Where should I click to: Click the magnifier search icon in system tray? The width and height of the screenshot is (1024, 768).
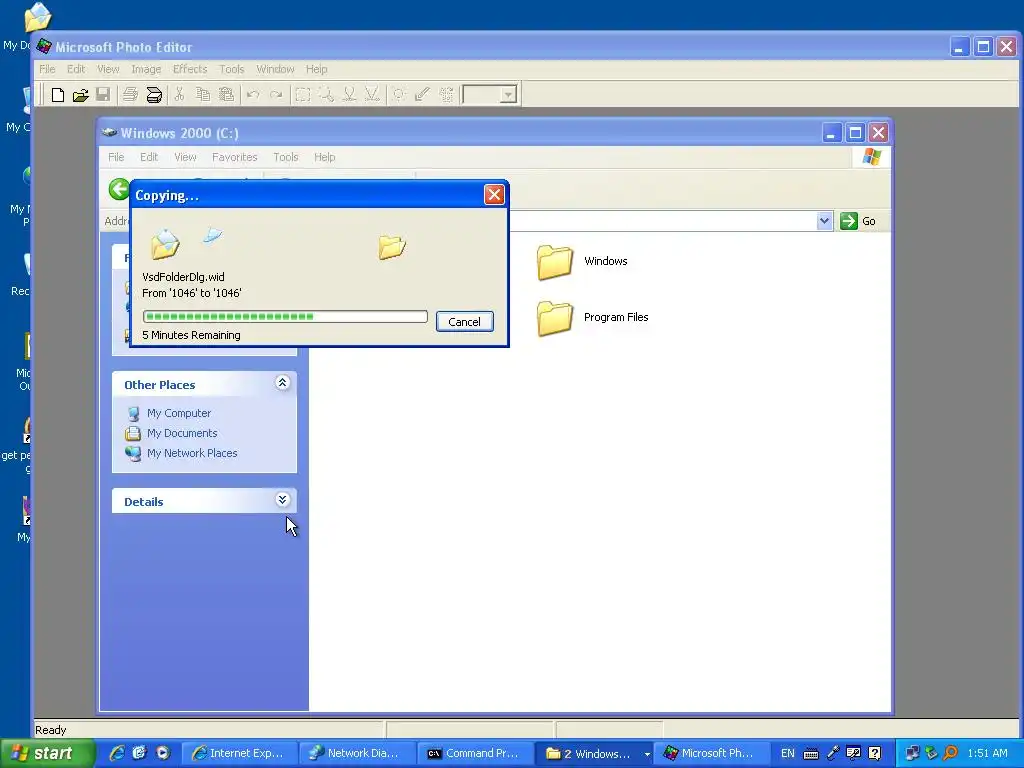tap(951, 754)
